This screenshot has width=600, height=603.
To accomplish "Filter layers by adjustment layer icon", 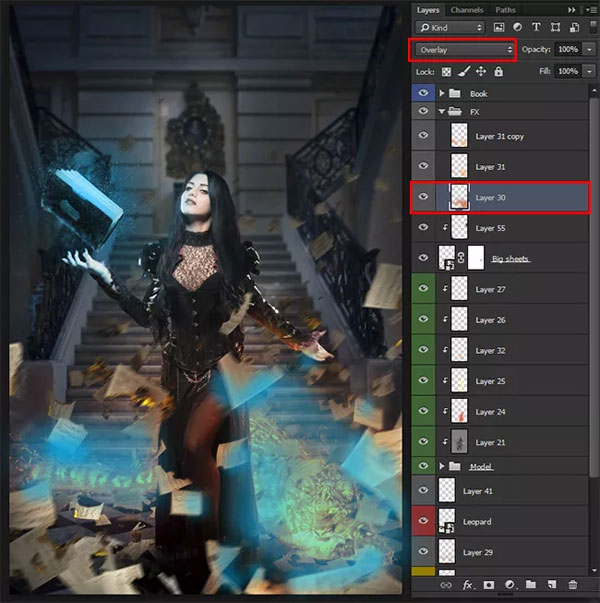I will [518, 27].
